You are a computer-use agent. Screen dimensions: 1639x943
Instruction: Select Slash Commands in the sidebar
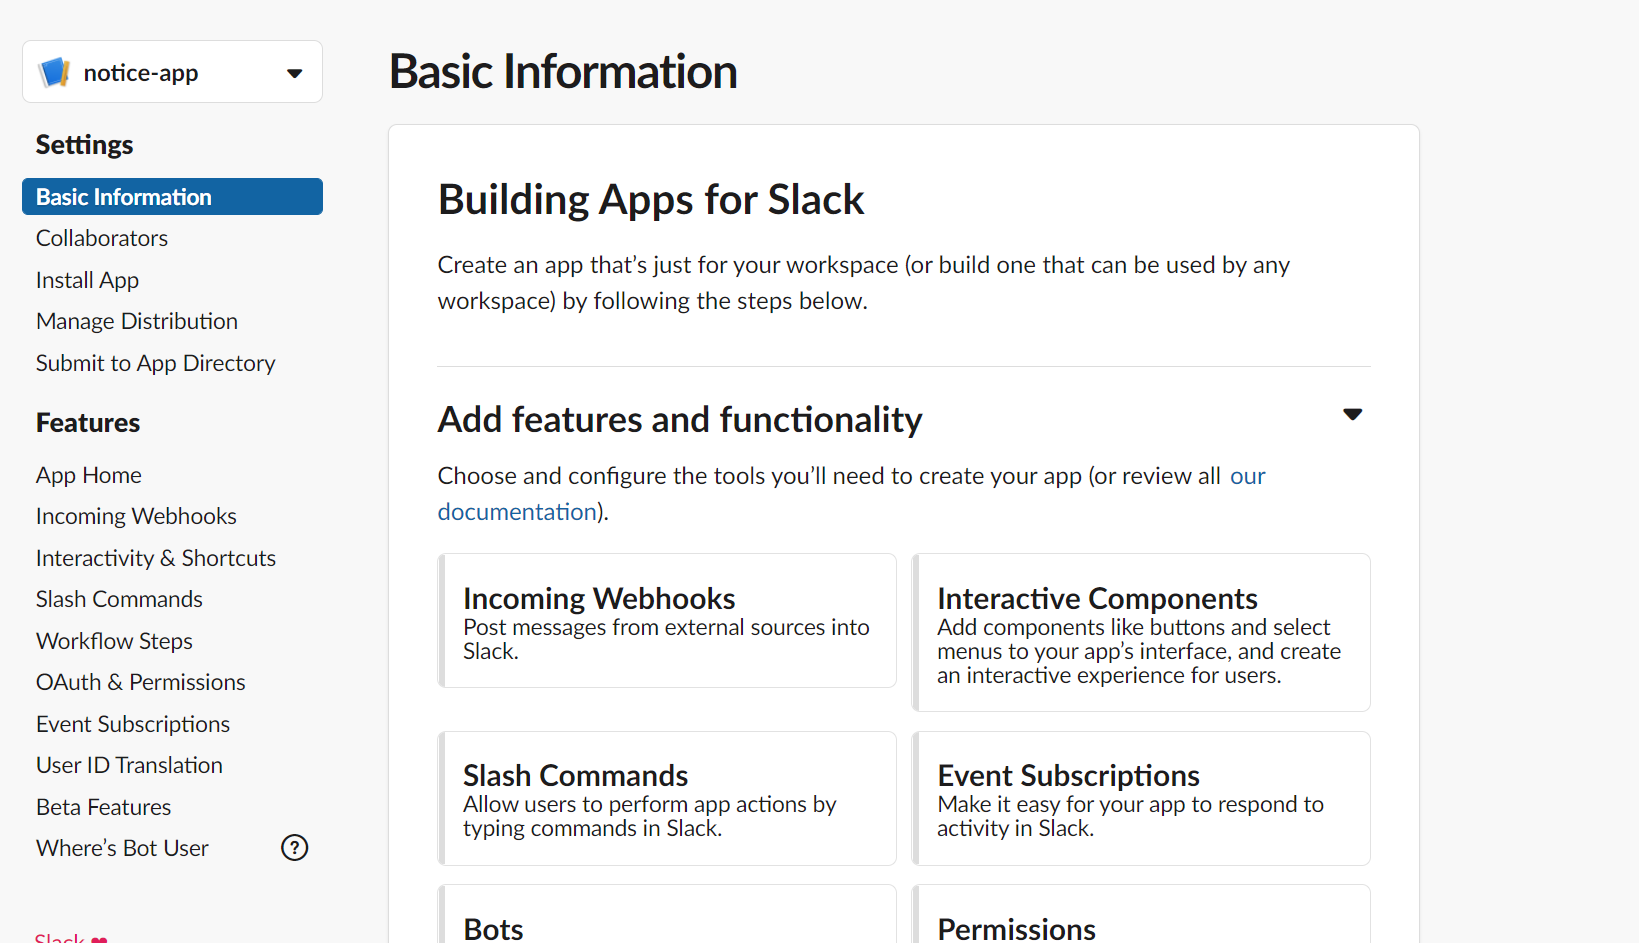pyautogui.click(x=119, y=599)
